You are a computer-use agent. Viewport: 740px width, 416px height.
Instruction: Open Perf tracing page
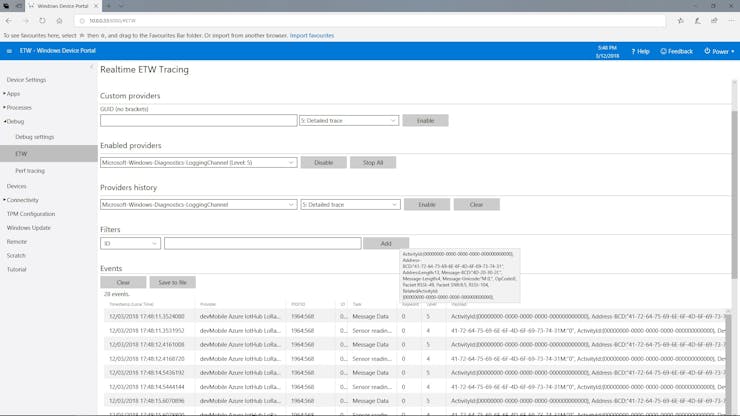tap(30, 171)
